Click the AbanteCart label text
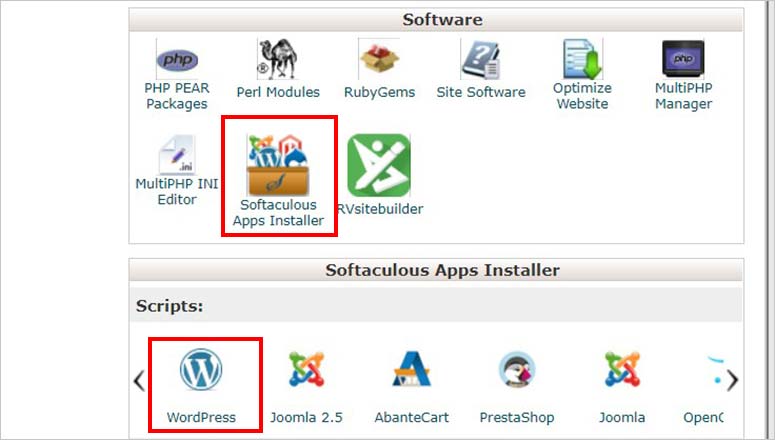 point(412,417)
